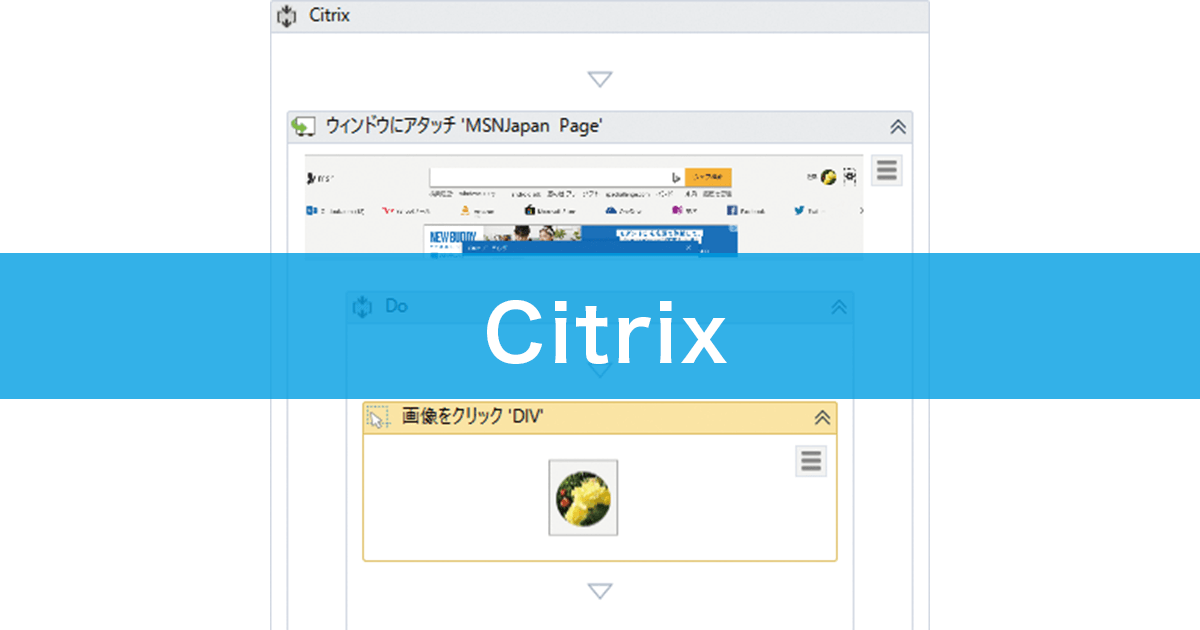Click the Do container icon
This screenshot has width=1200, height=630.
[363, 307]
